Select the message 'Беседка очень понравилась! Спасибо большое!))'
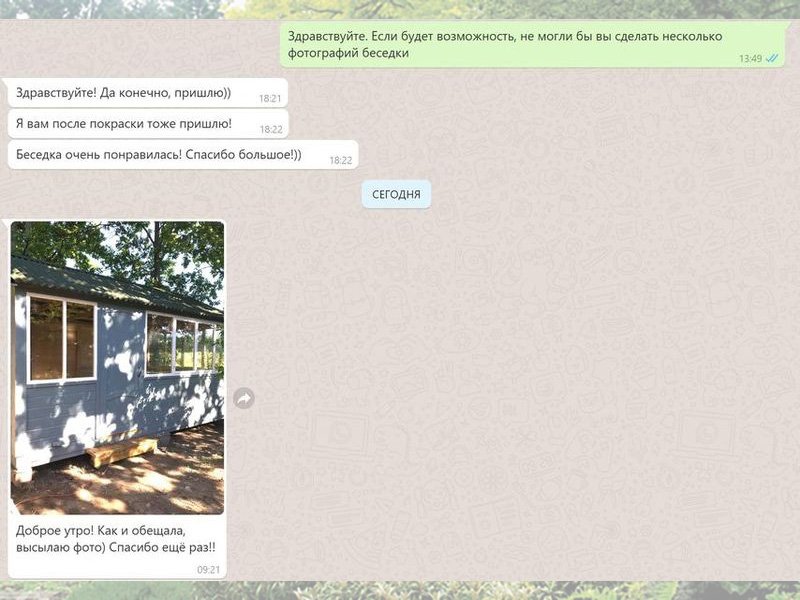This screenshot has width=800, height=600. coord(183,155)
